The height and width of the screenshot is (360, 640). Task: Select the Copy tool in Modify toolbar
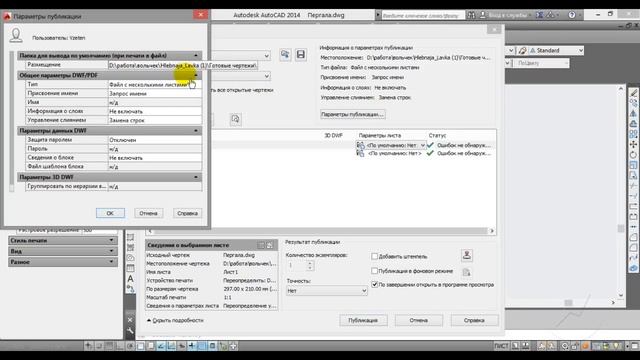[x=633, y=103]
